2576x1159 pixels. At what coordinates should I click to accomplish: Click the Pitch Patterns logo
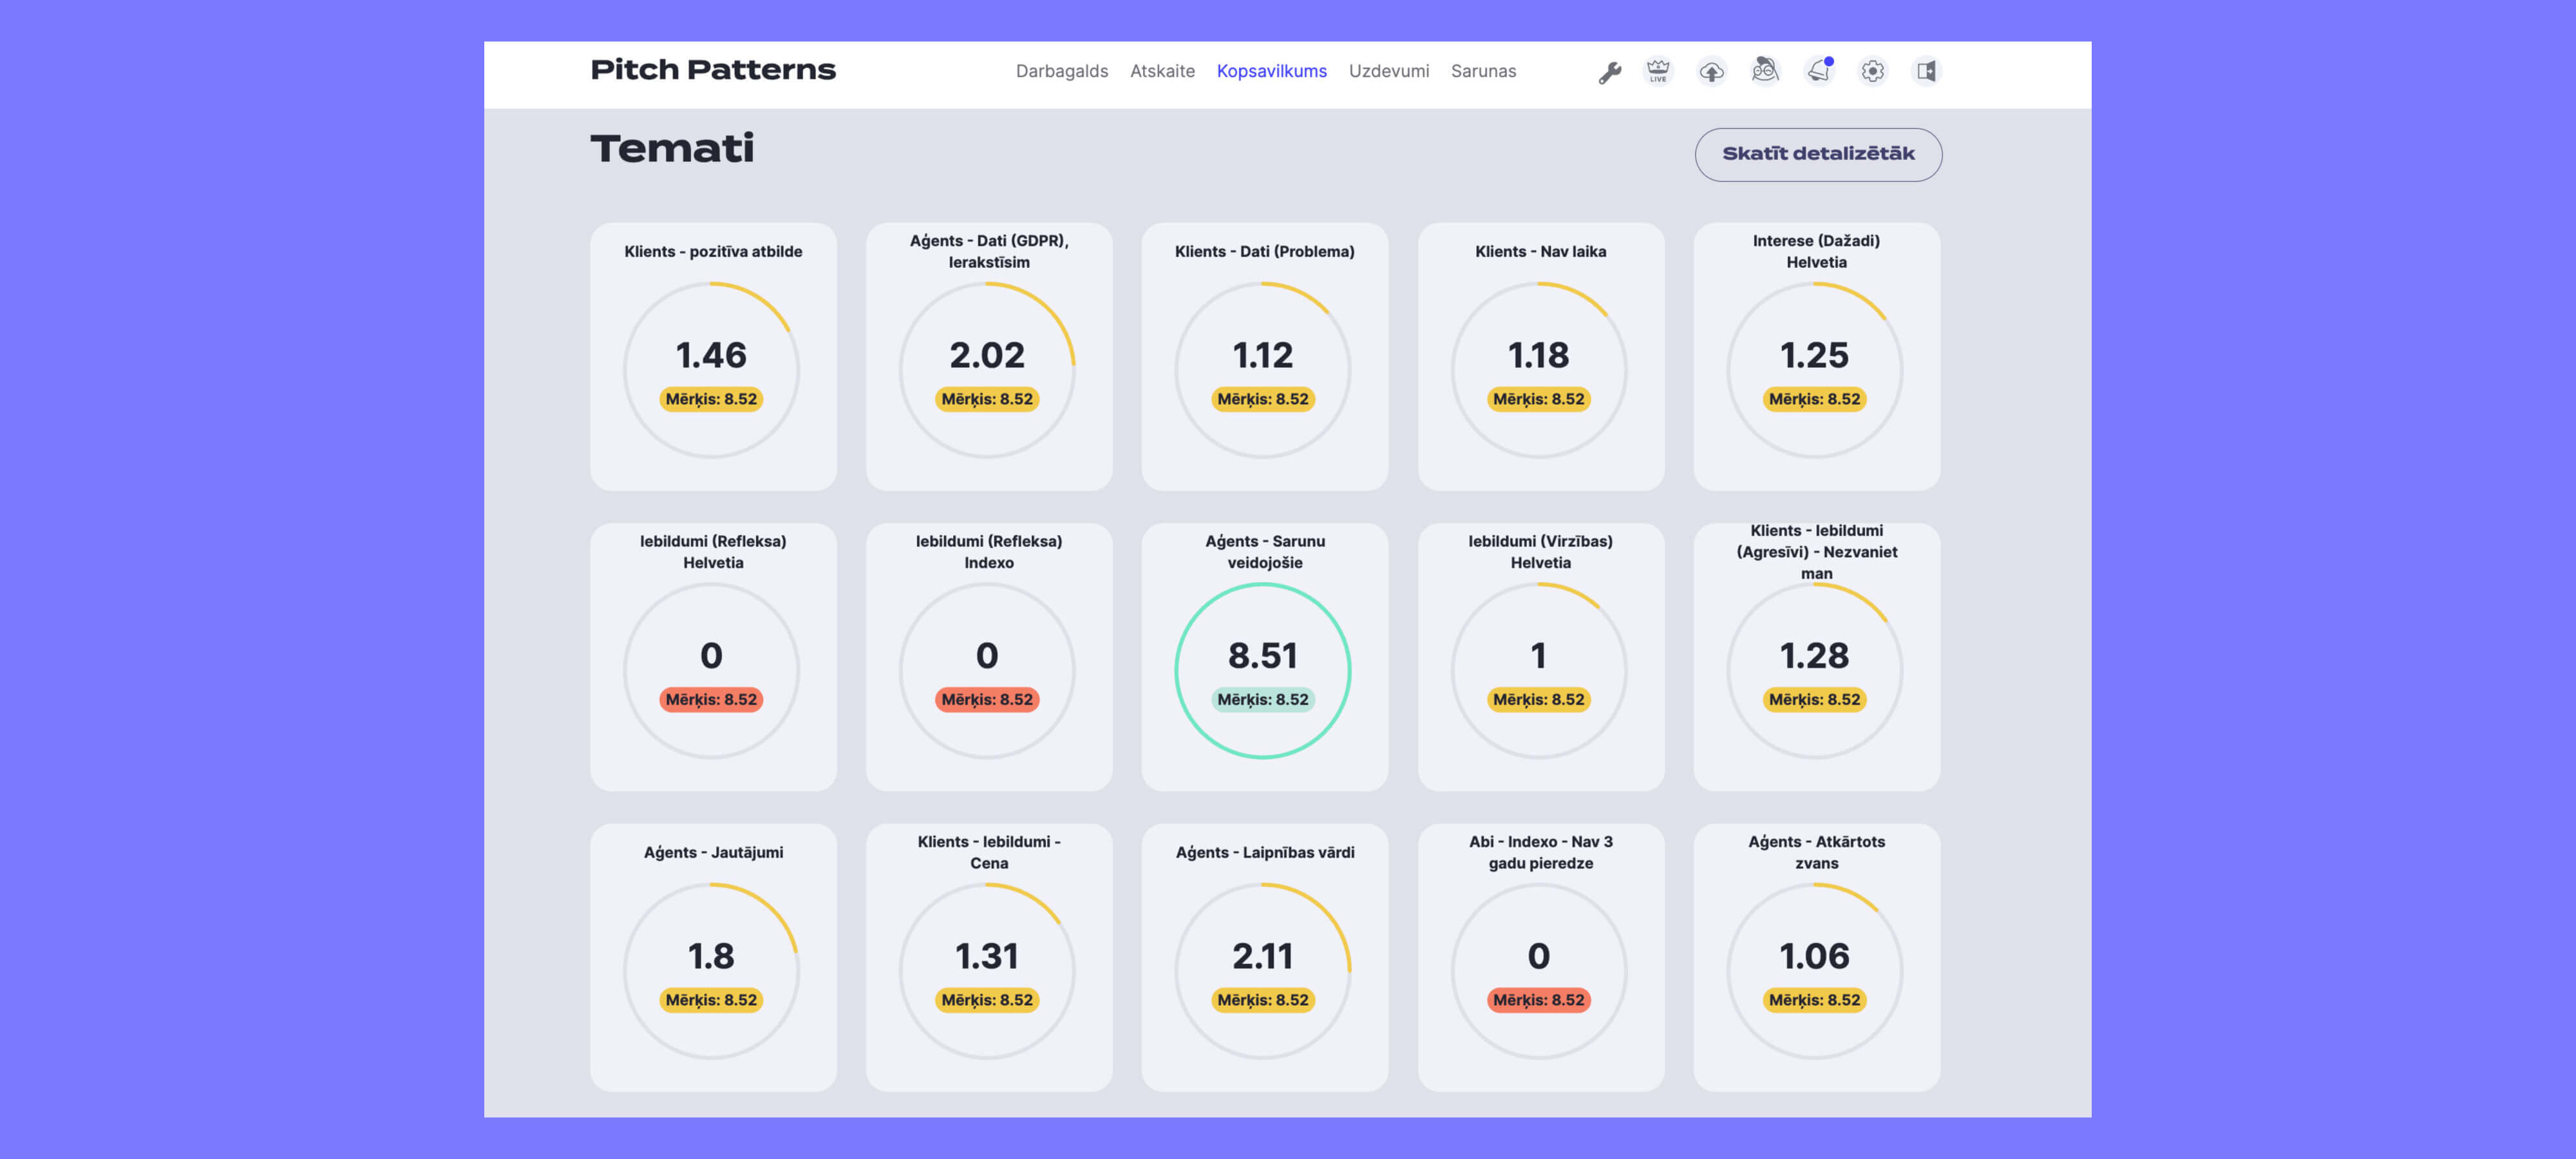point(714,69)
